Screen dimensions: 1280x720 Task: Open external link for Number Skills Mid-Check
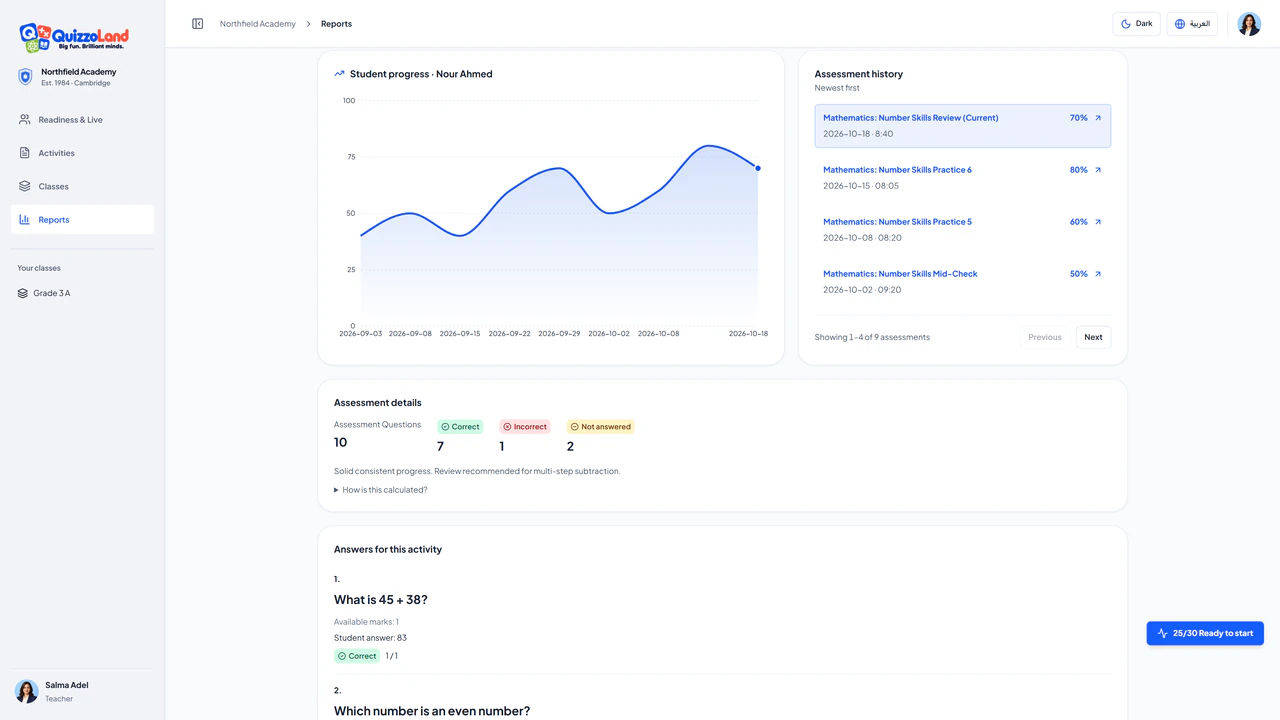tap(1098, 274)
